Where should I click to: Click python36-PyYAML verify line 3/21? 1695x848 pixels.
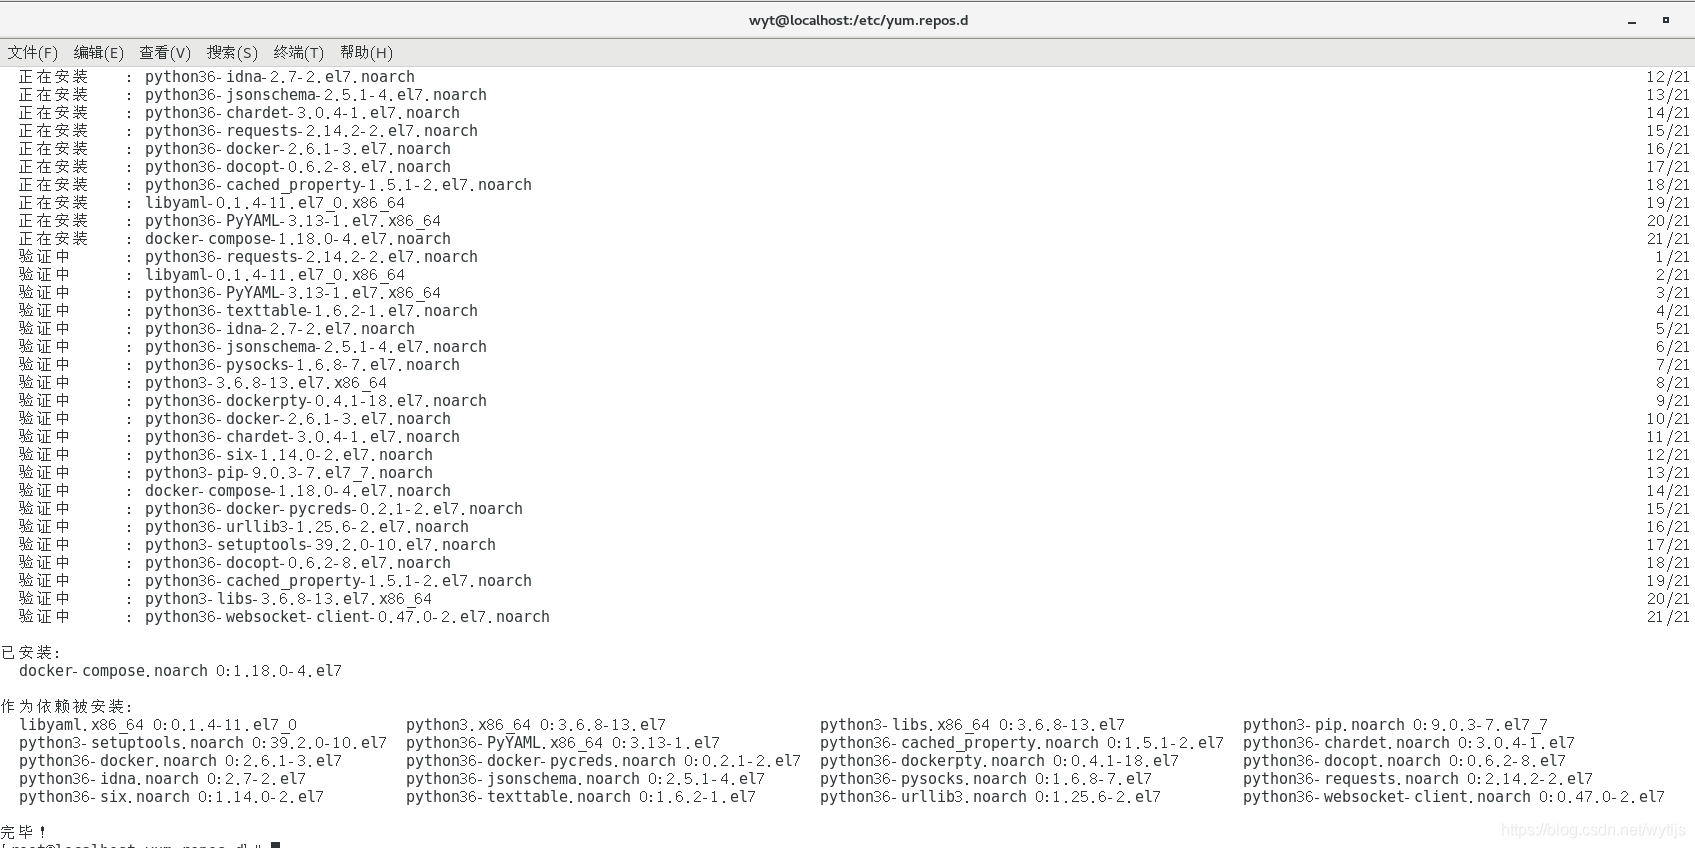pyautogui.click(x=854, y=293)
